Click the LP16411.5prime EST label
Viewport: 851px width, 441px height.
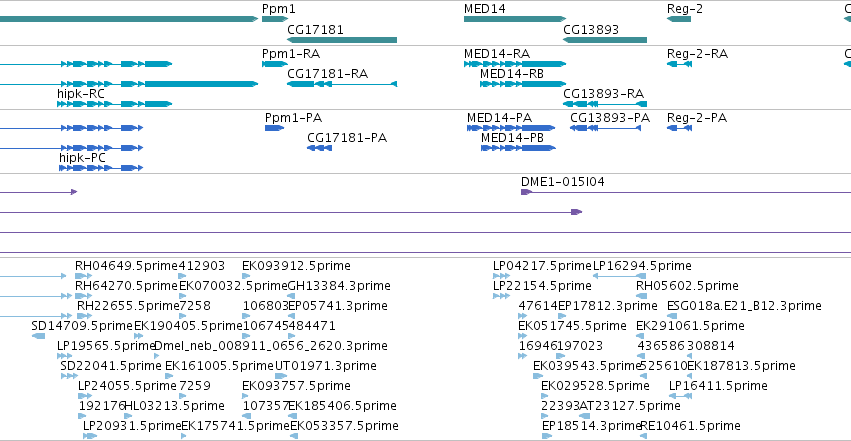point(718,386)
